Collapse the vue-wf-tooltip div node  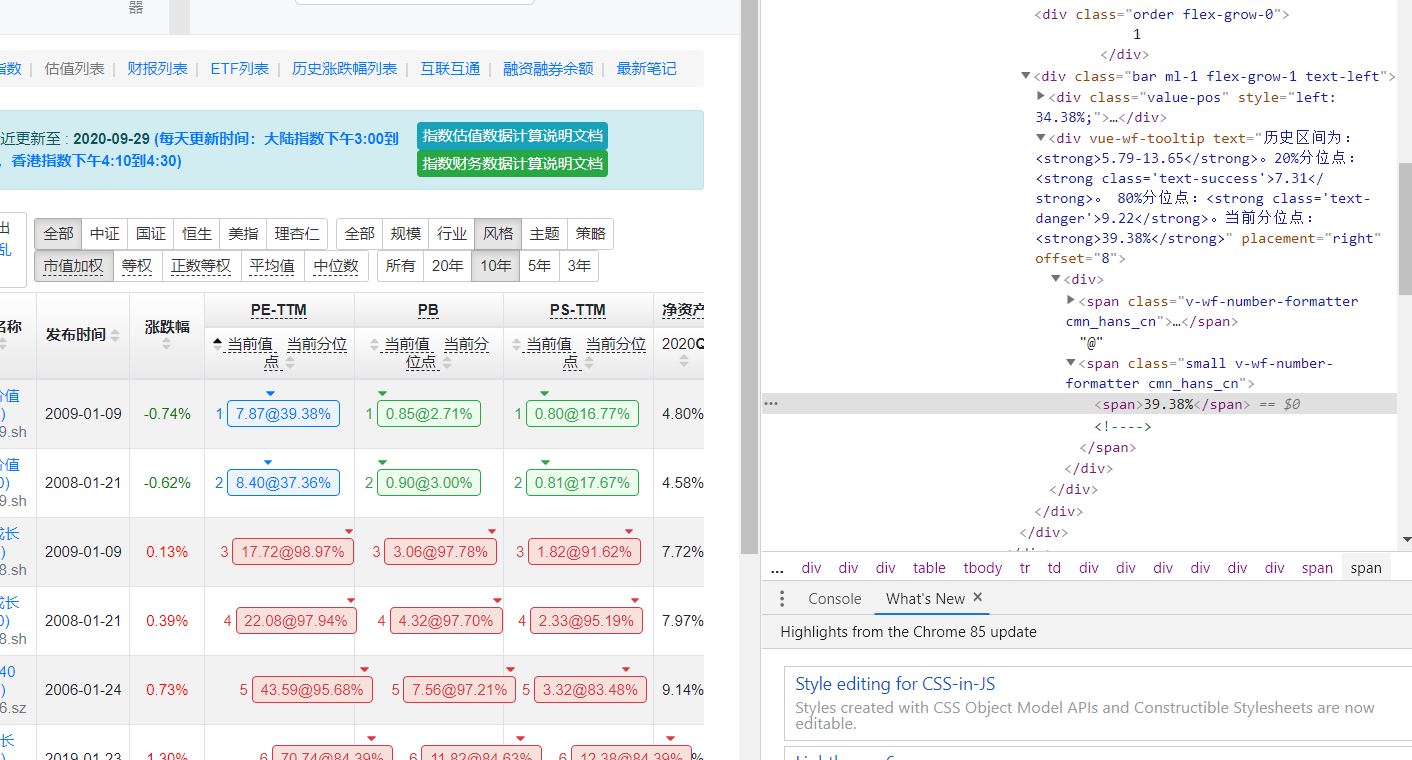(x=1041, y=137)
